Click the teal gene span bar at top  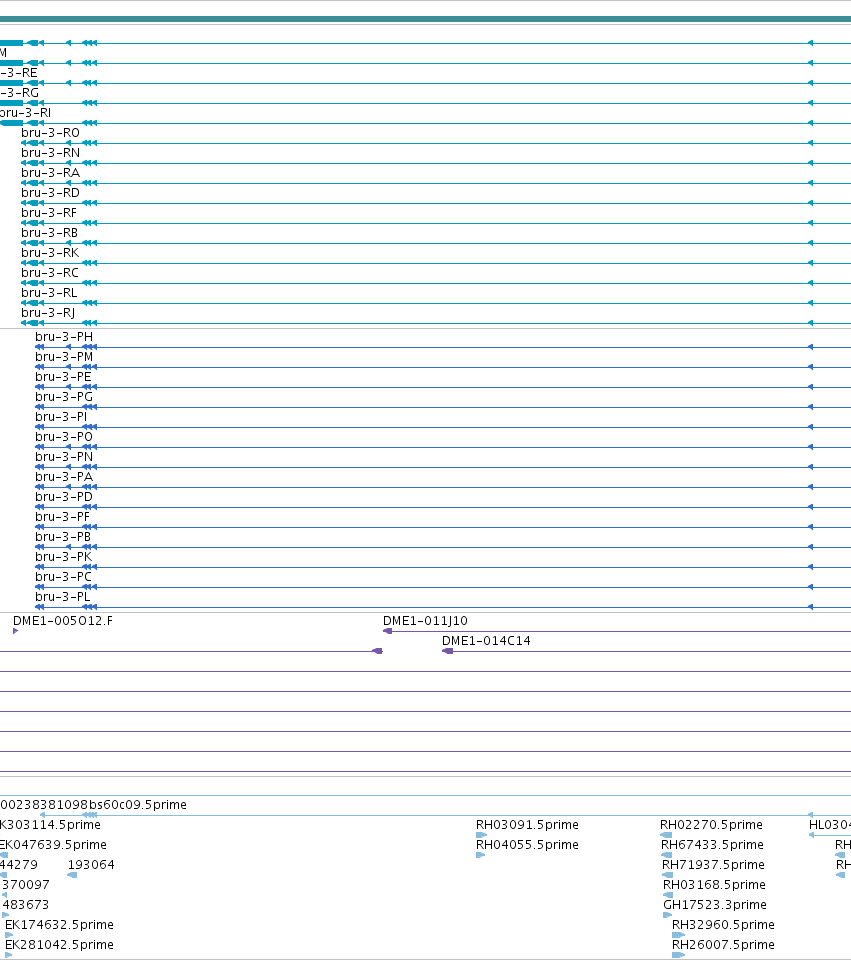tap(426, 20)
